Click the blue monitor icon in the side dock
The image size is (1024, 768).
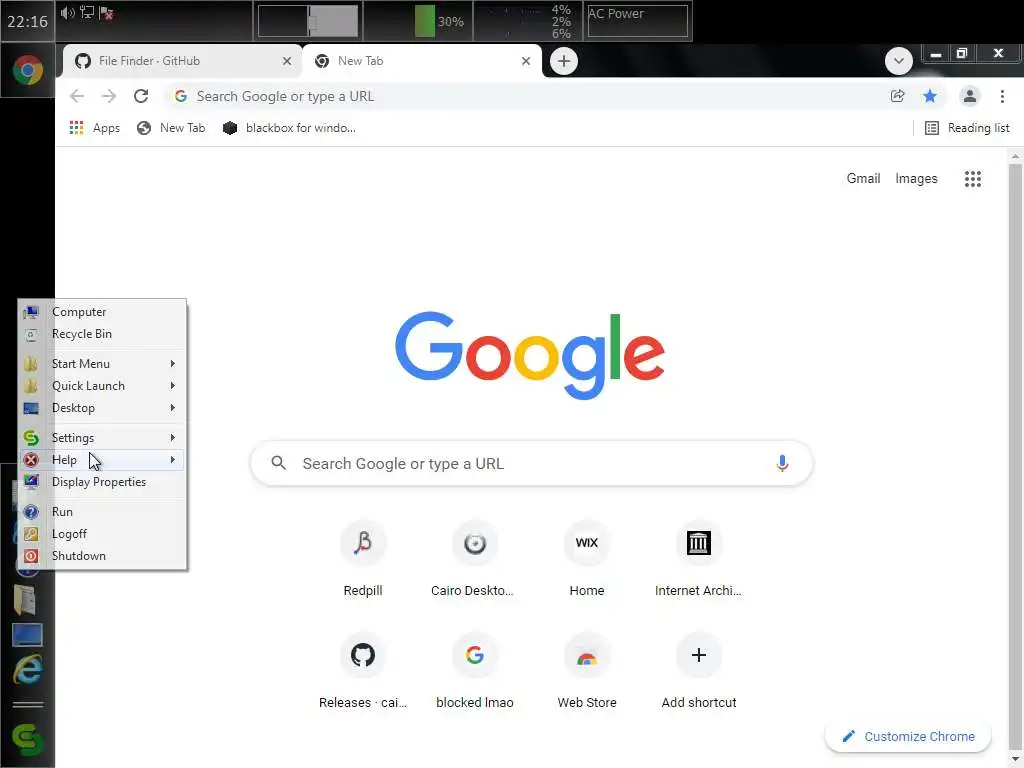tap(27, 635)
